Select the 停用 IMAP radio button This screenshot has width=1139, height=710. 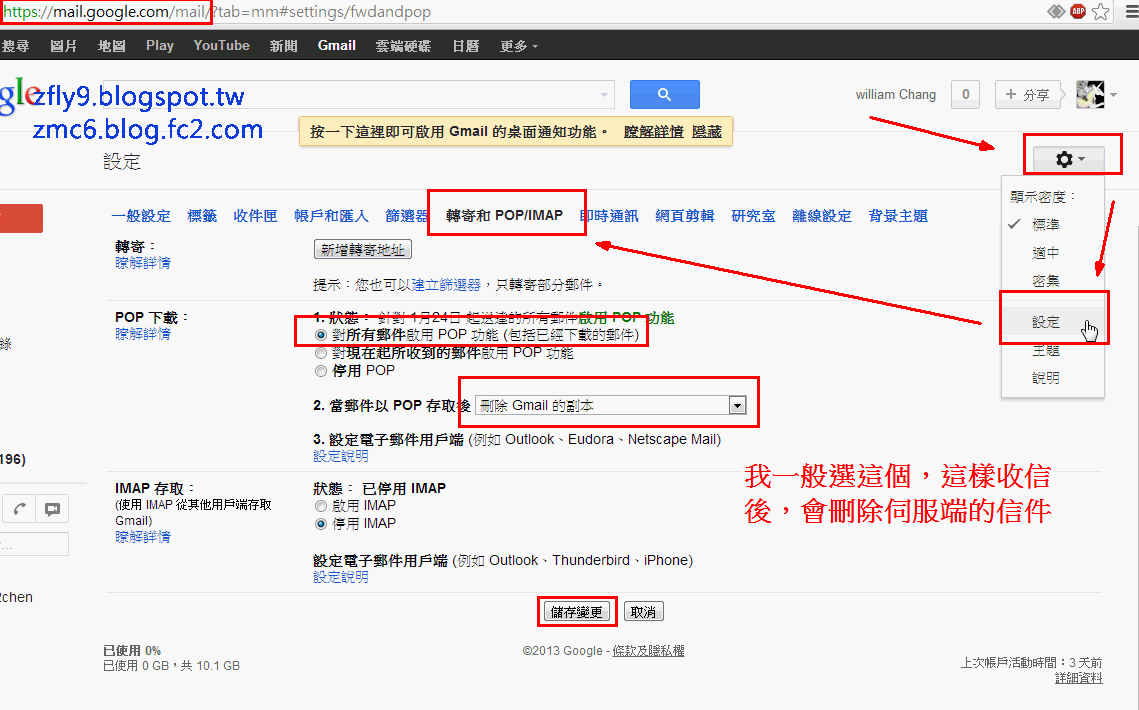coord(321,523)
